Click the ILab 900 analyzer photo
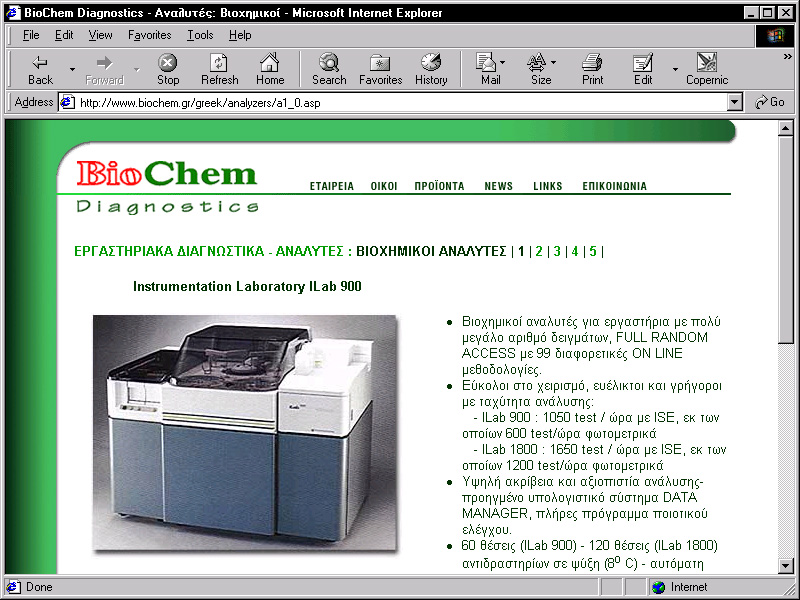Image resolution: width=800 pixels, height=600 pixels. pyautogui.click(x=244, y=433)
